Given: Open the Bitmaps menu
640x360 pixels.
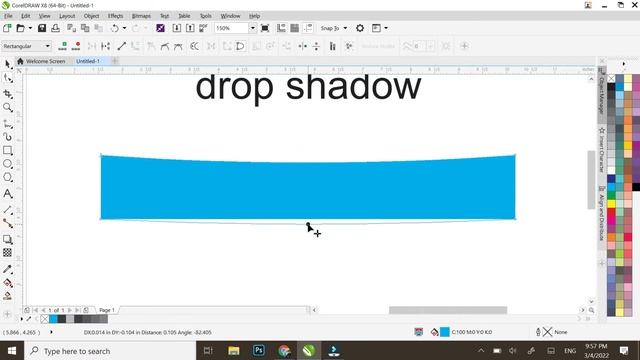Looking at the screenshot, I should coord(141,16).
